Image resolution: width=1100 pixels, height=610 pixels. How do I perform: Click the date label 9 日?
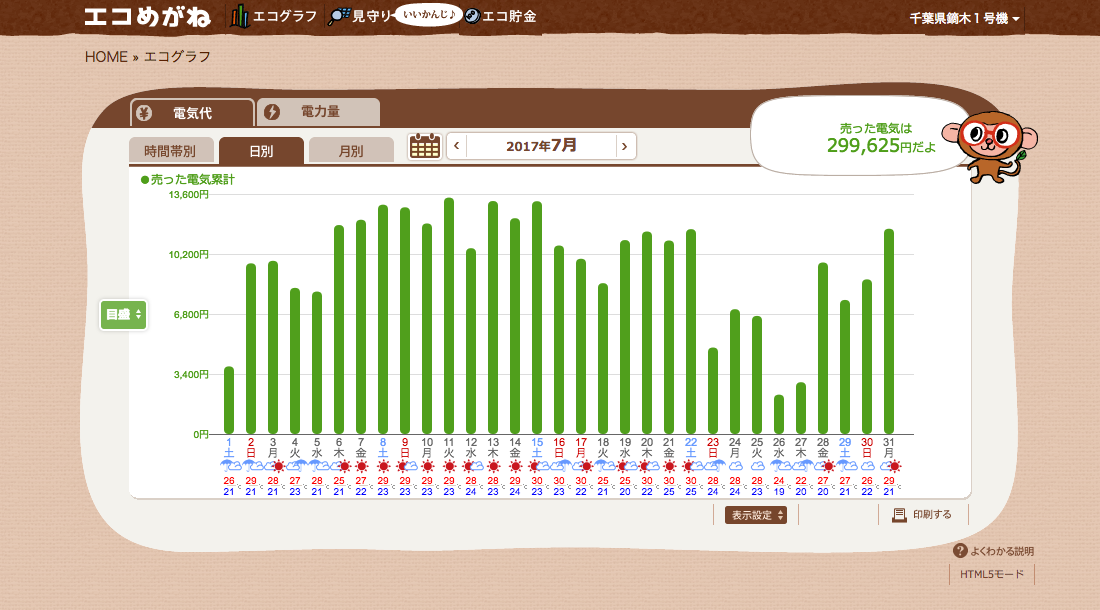pos(405,448)
